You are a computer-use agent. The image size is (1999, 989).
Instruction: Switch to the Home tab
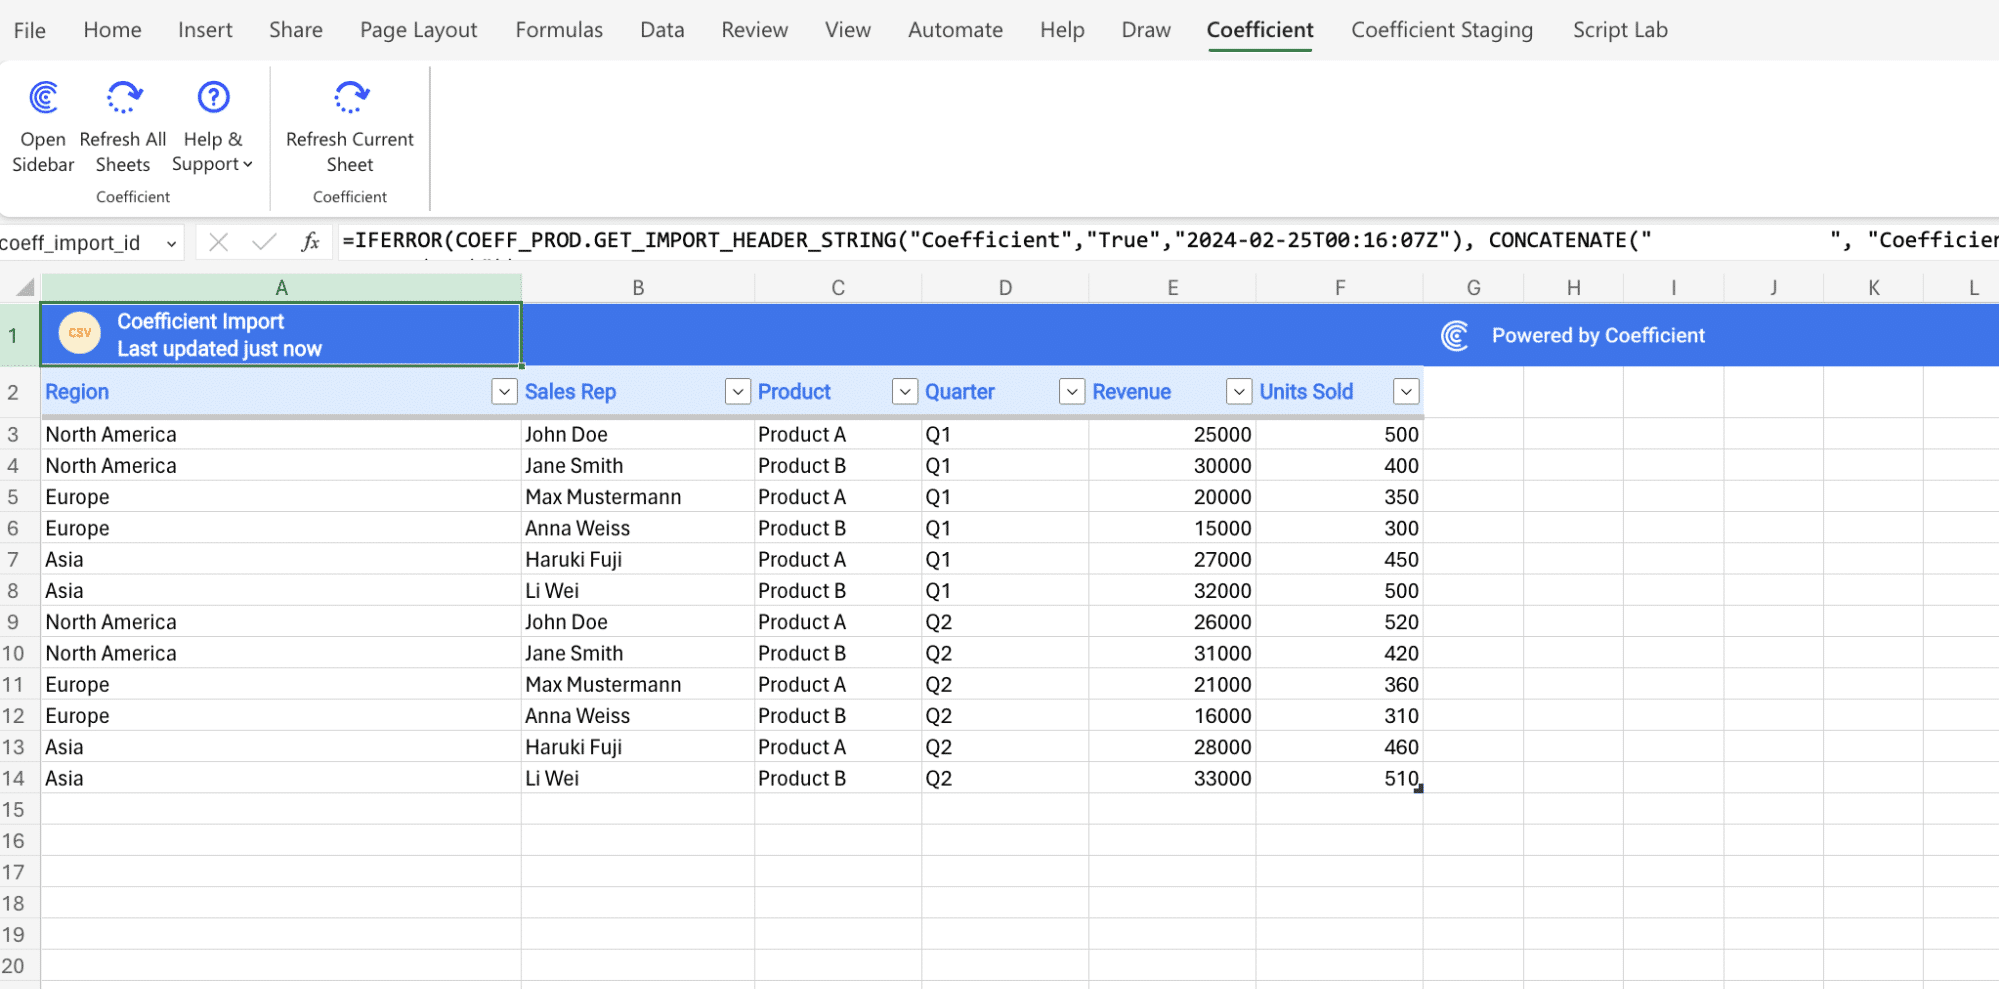[x=112, y=30]
